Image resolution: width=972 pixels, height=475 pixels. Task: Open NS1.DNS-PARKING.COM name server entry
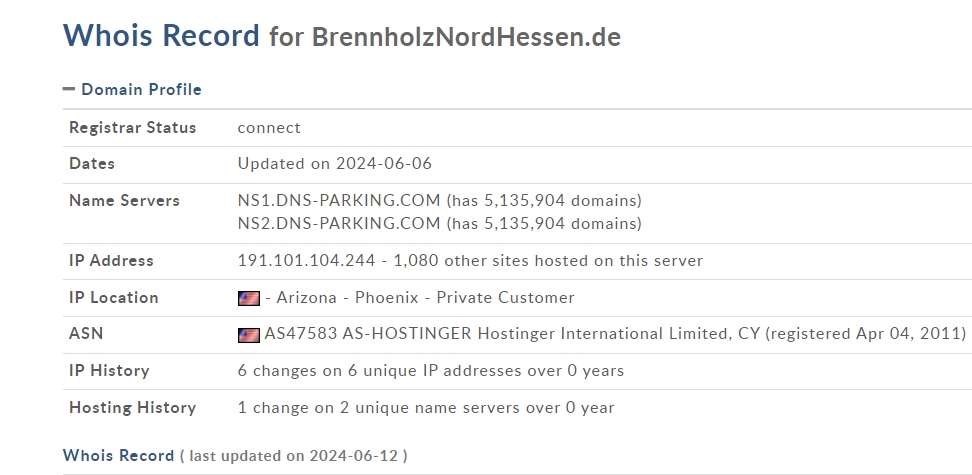339,200
